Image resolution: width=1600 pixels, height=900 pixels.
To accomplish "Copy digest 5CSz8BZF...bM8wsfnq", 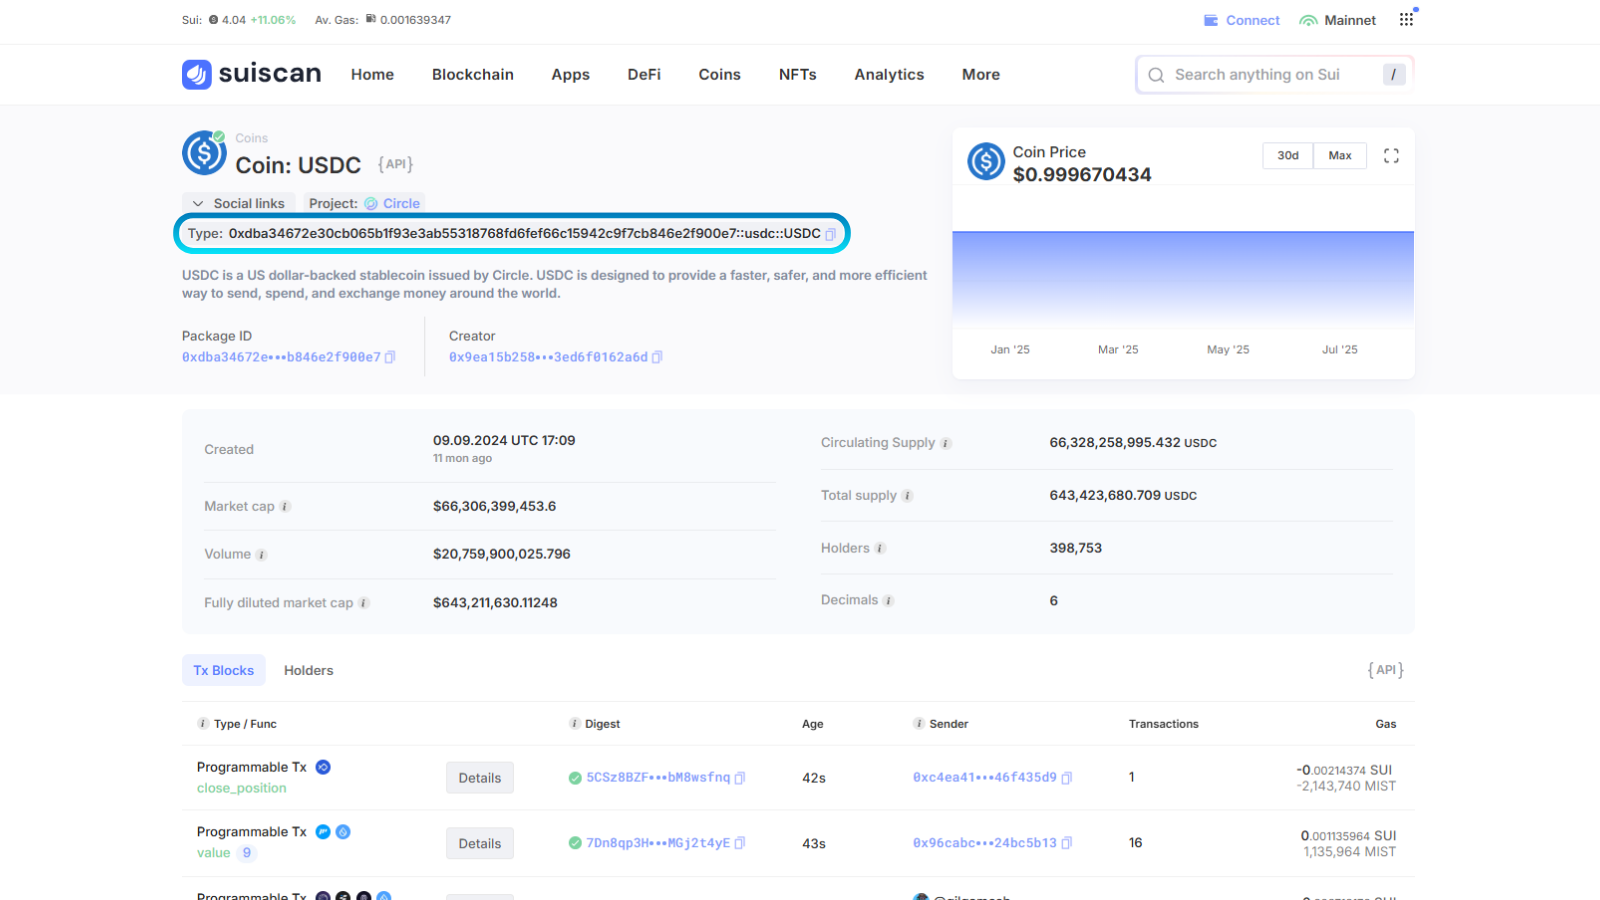I will click(x=740, y=778).
